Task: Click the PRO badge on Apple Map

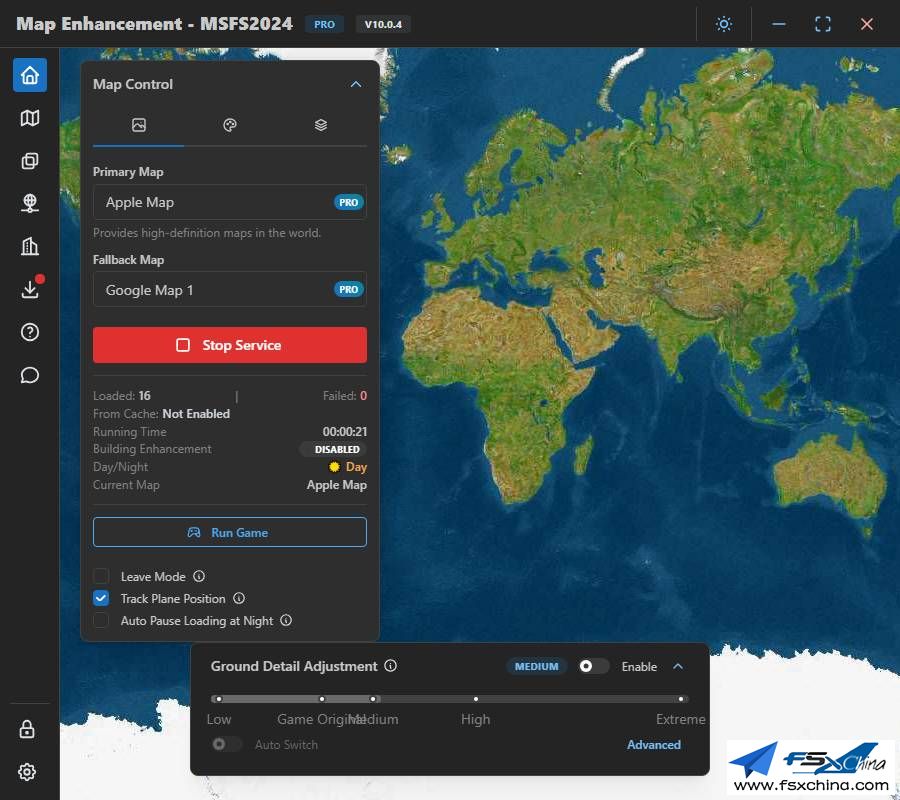Action: pos(348,202)
